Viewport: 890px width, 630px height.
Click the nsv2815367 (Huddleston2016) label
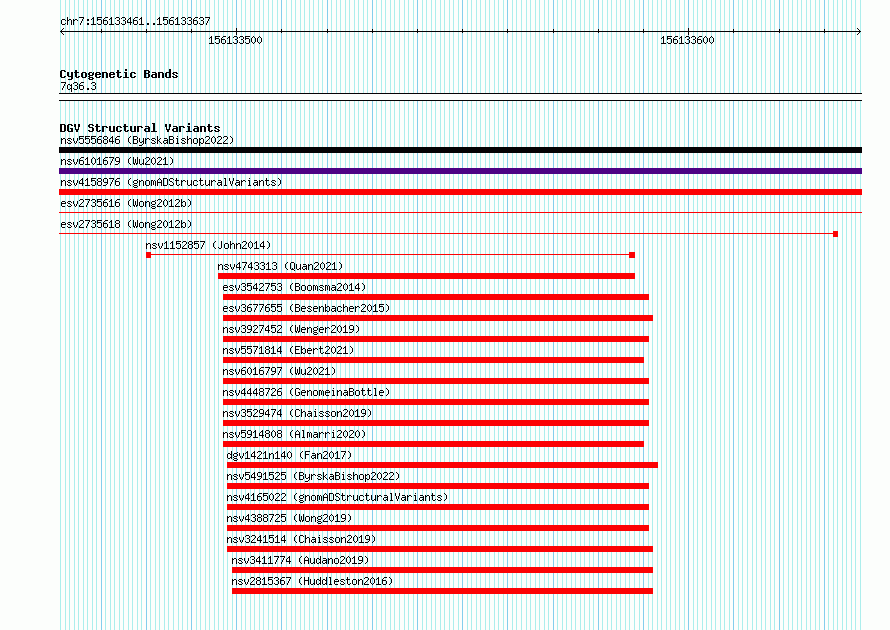[x=312, y=581]
